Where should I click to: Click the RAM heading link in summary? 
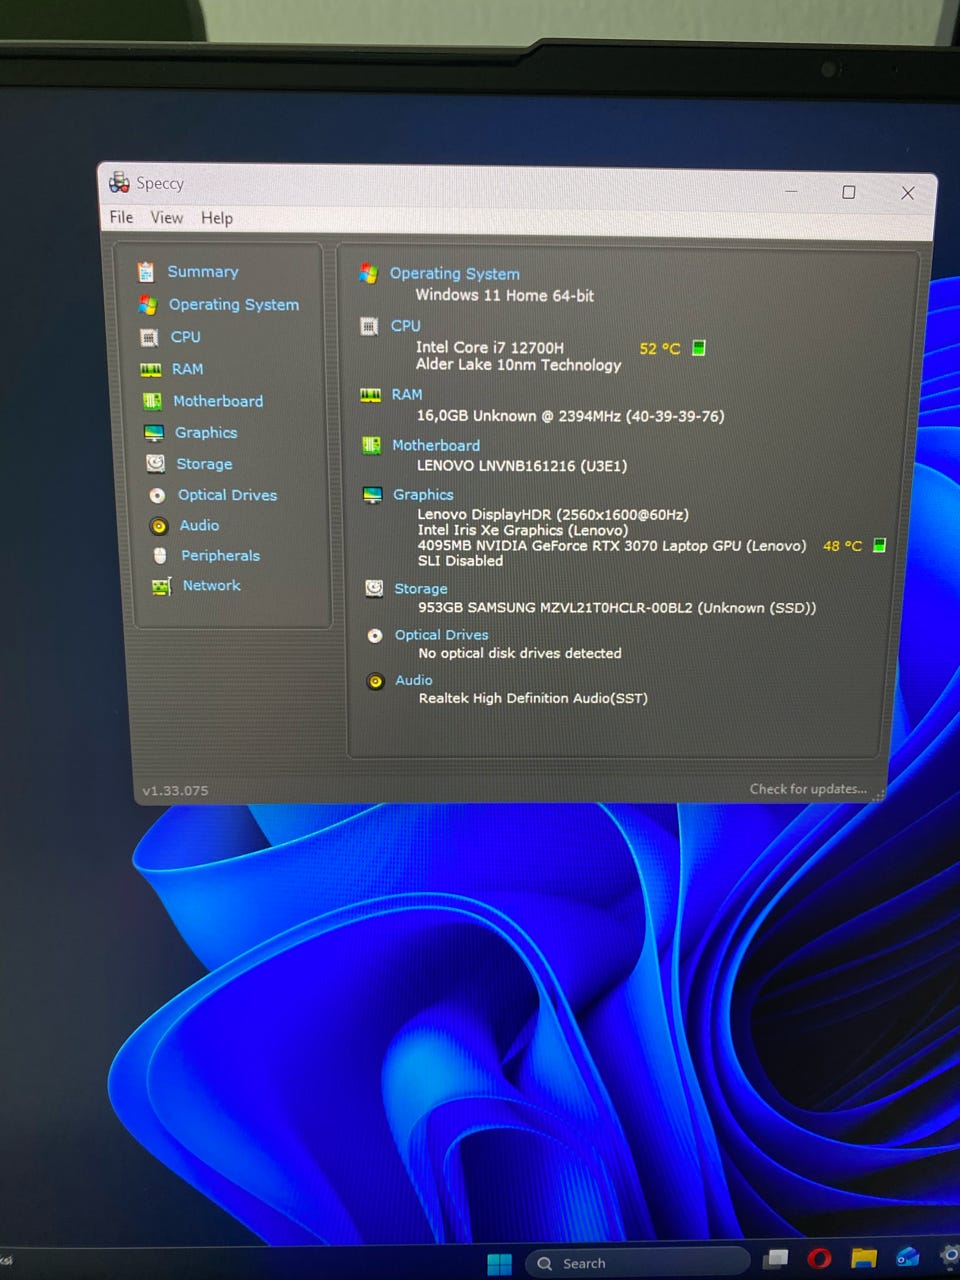pos(407,395)
